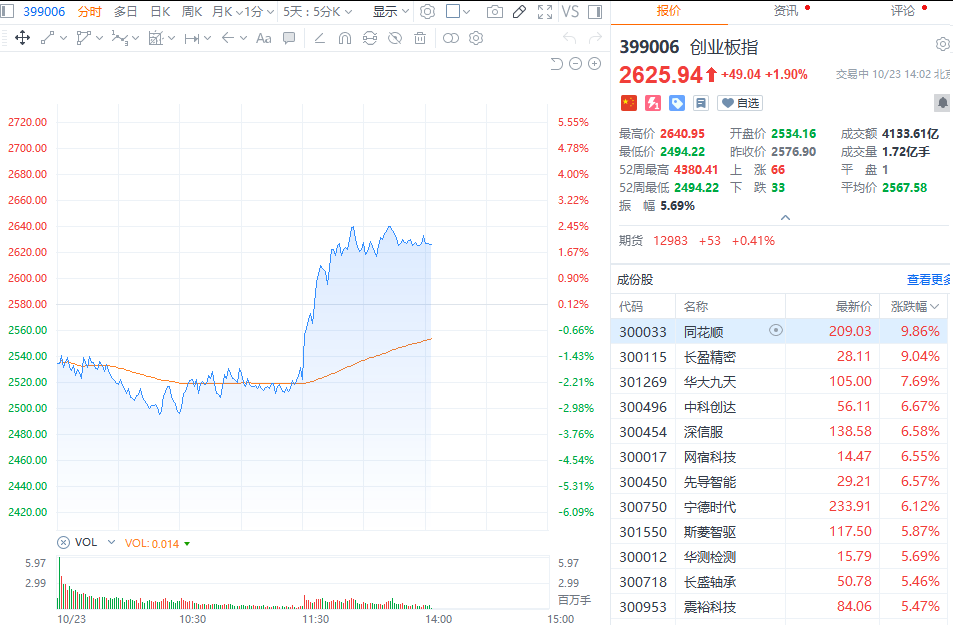The image size is (953, 625).
Task: Toggle magnet snap mode
Action: (345, 38)
